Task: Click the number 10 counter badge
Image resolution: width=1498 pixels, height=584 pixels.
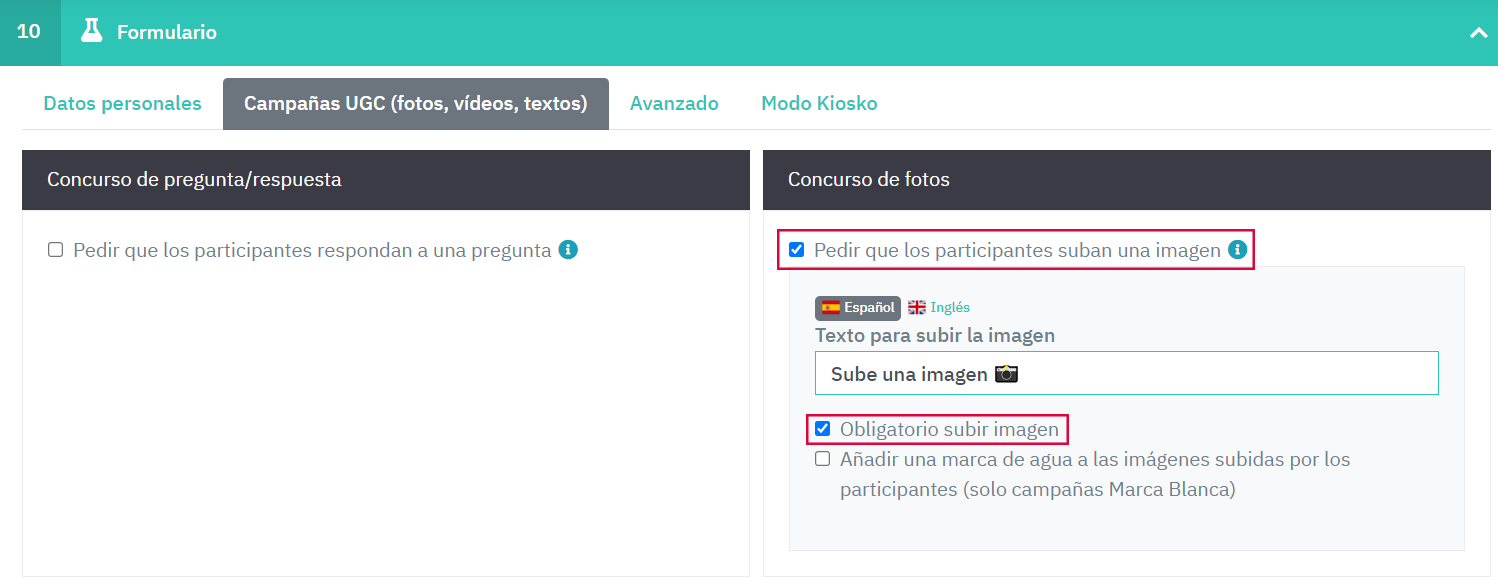Action: click(29, 31)
